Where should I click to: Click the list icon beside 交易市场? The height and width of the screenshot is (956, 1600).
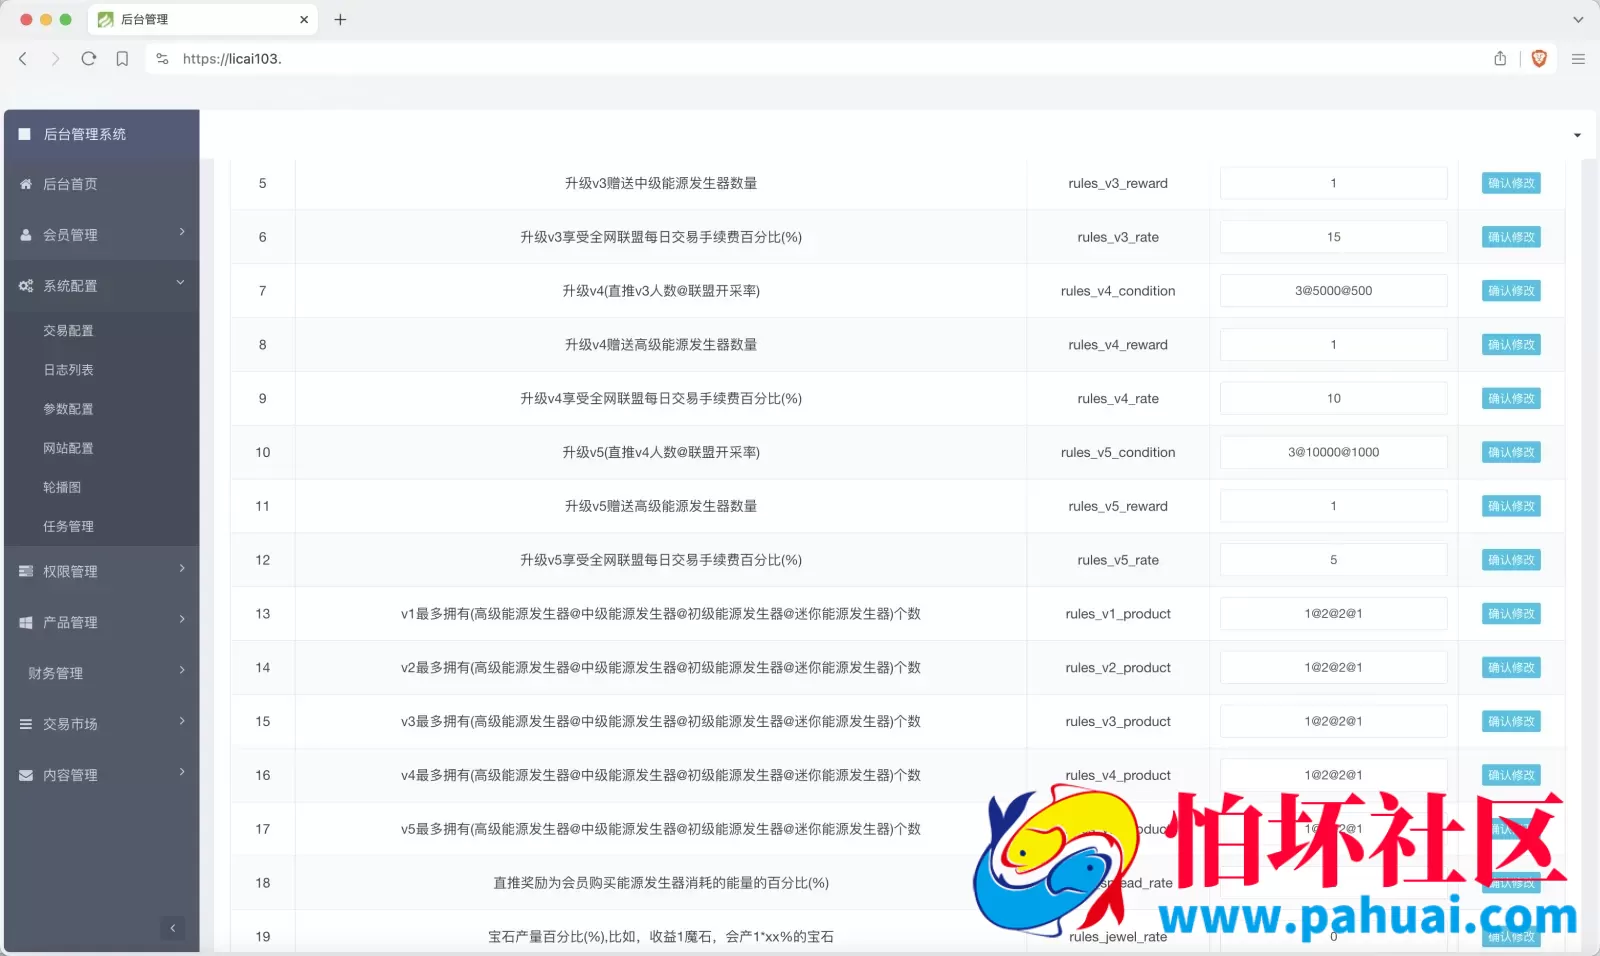pyautogui.click(x=26, y=724)
